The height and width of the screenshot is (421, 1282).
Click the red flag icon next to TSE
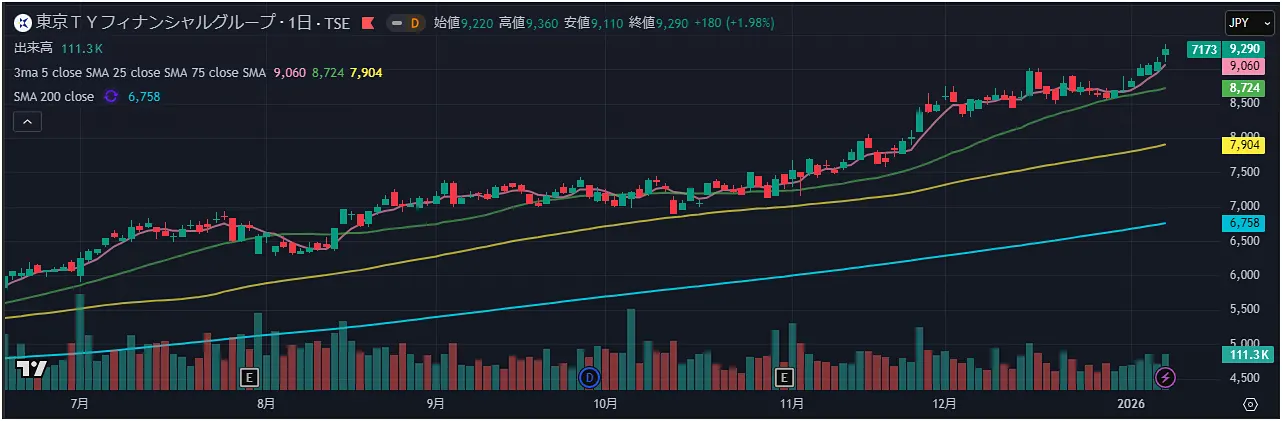point(368,23)
